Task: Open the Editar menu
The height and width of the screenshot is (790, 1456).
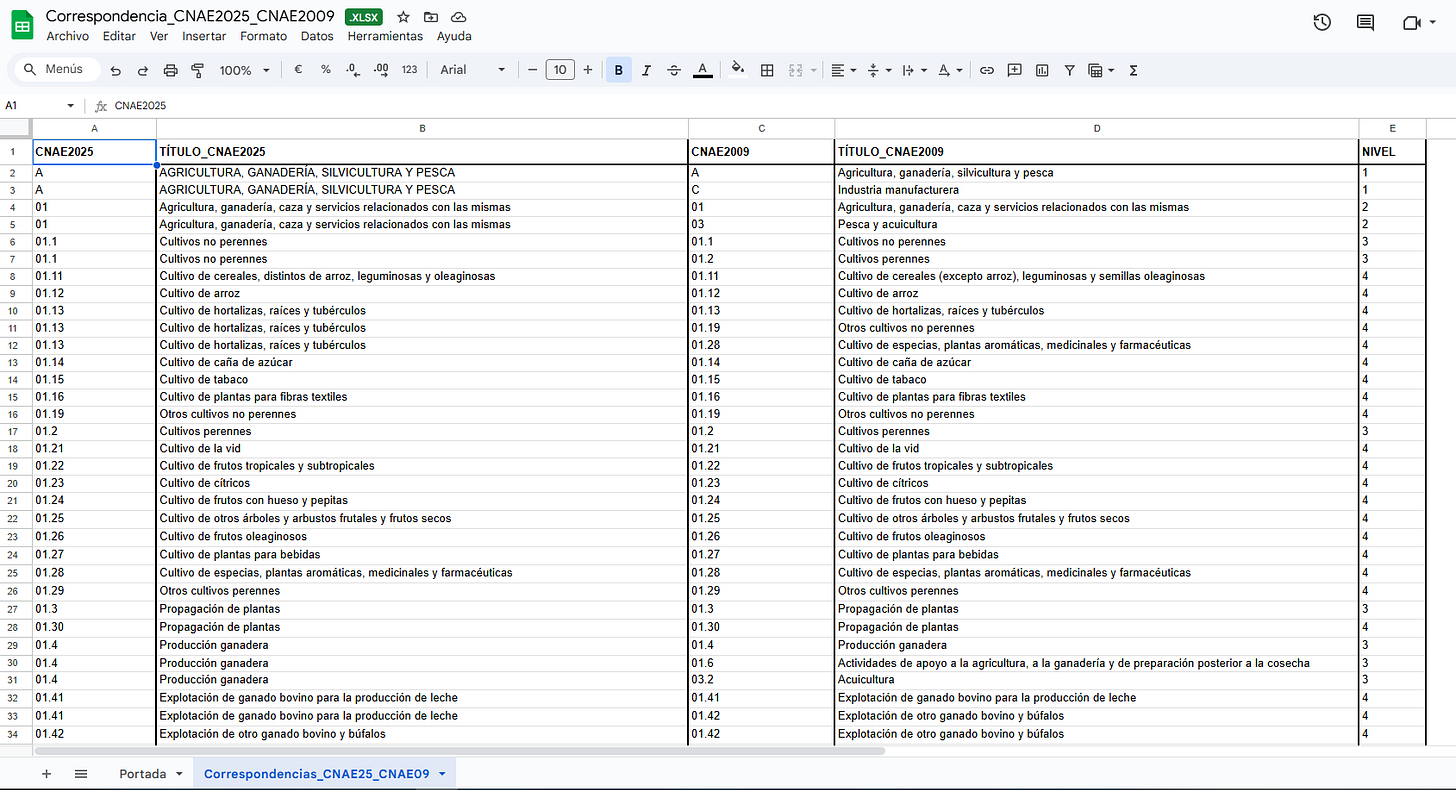Action: click(119, 36)
